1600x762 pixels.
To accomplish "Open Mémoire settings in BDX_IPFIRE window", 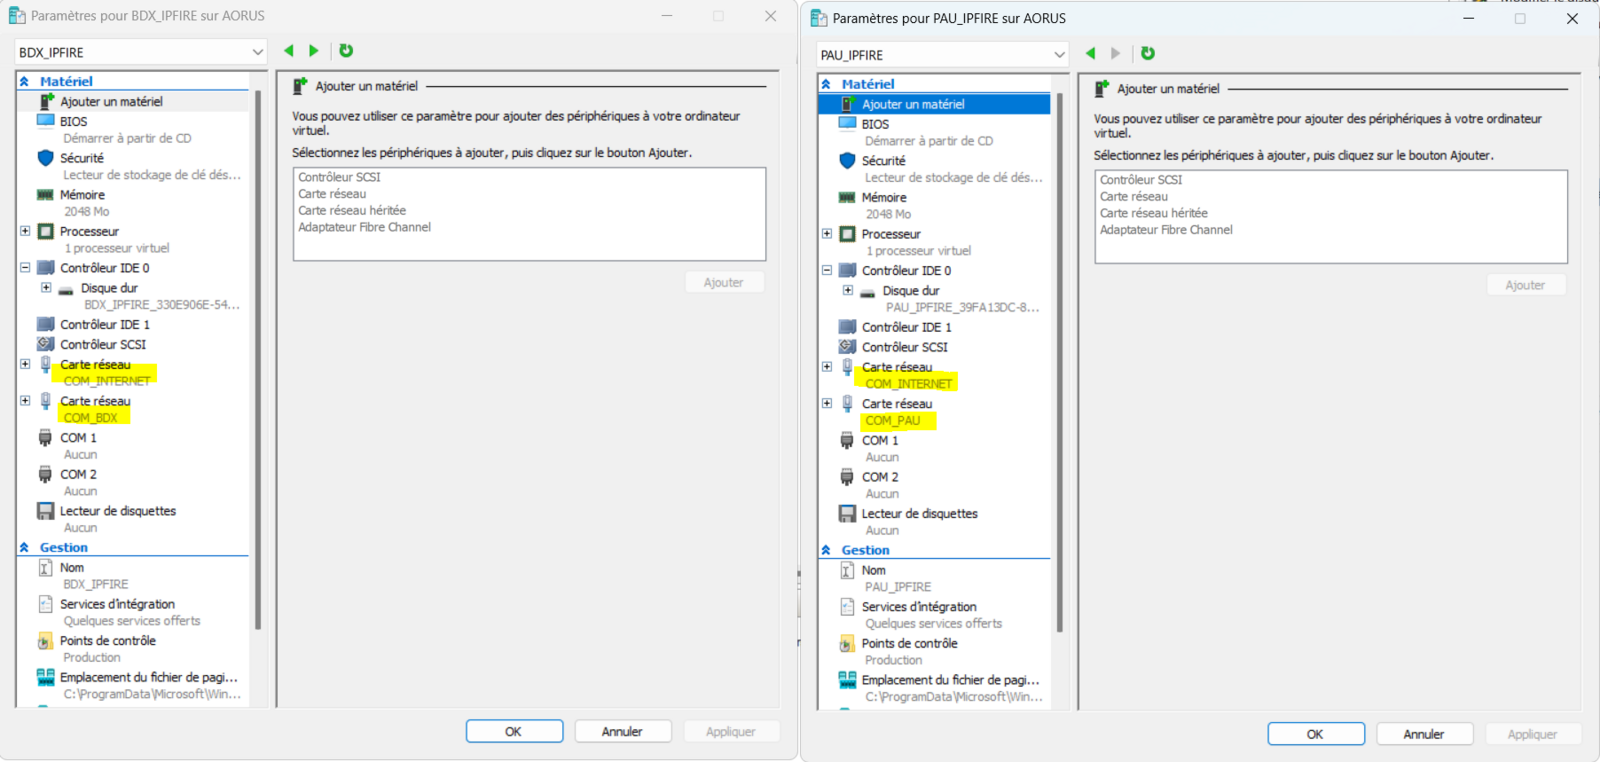I will (82, 195).
